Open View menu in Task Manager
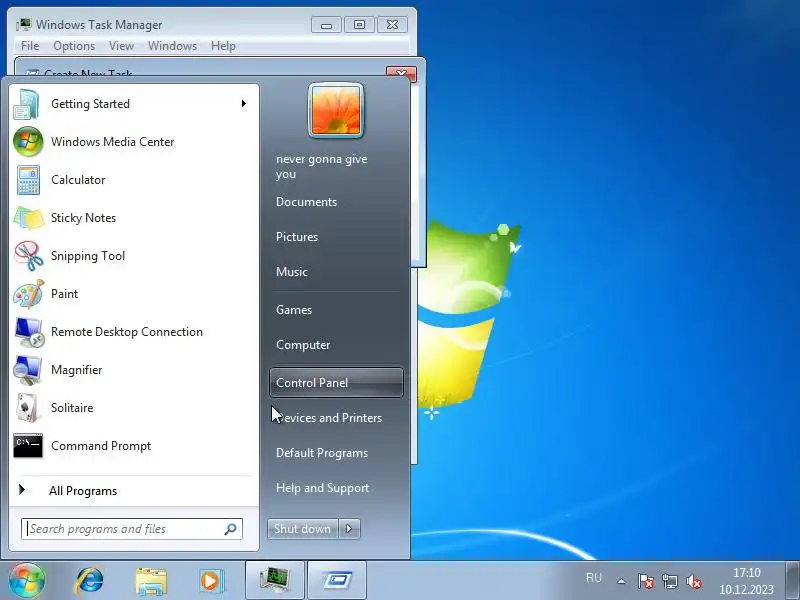800x600 pixels. (121, 46)
